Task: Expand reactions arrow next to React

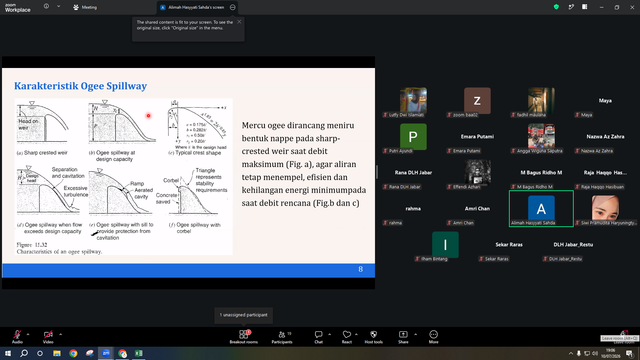Action: point(356,334)
